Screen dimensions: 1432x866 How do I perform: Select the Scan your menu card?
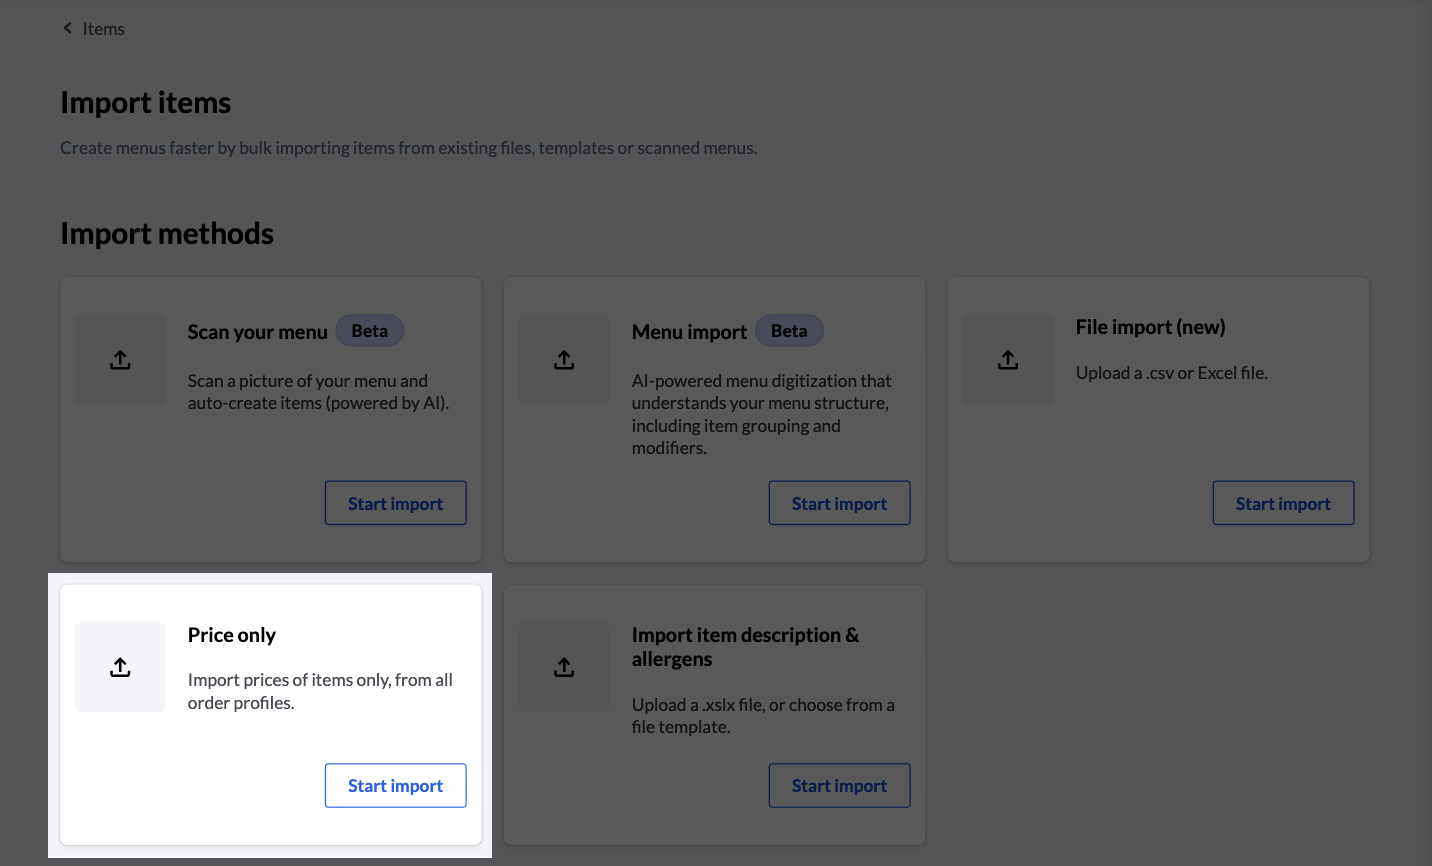point(271,419)
